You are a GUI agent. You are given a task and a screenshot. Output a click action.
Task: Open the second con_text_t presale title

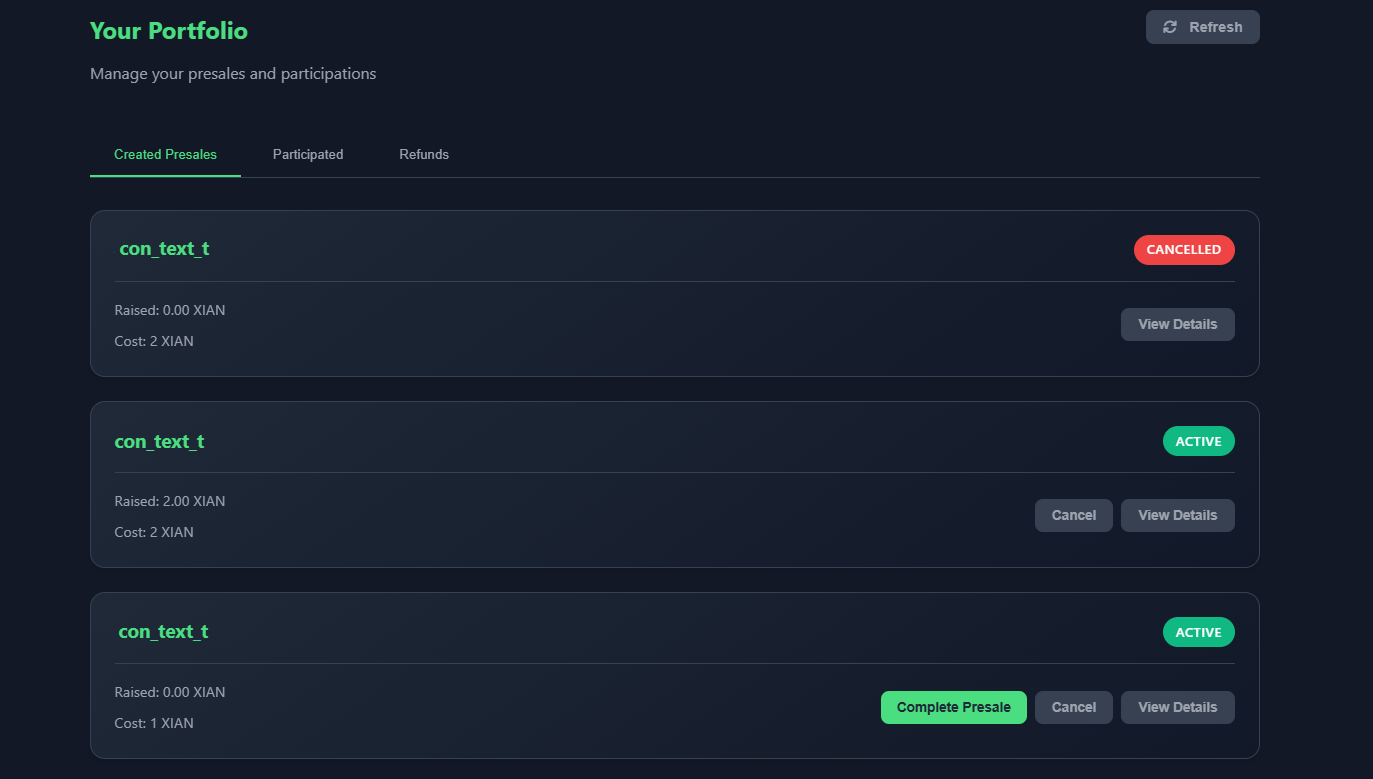159,441
